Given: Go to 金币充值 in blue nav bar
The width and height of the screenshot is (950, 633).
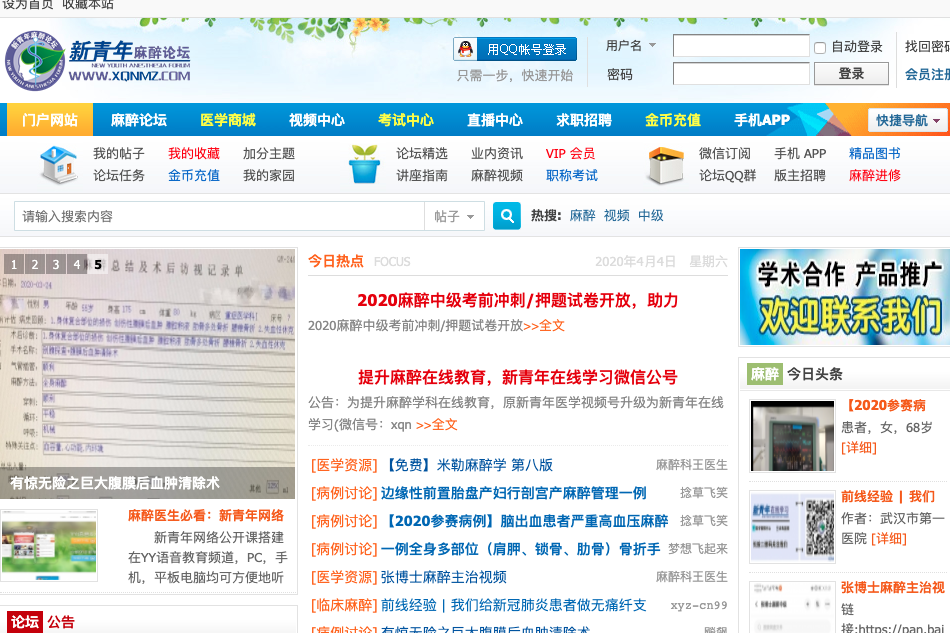Looking at the screenshot, I should 673,120.
